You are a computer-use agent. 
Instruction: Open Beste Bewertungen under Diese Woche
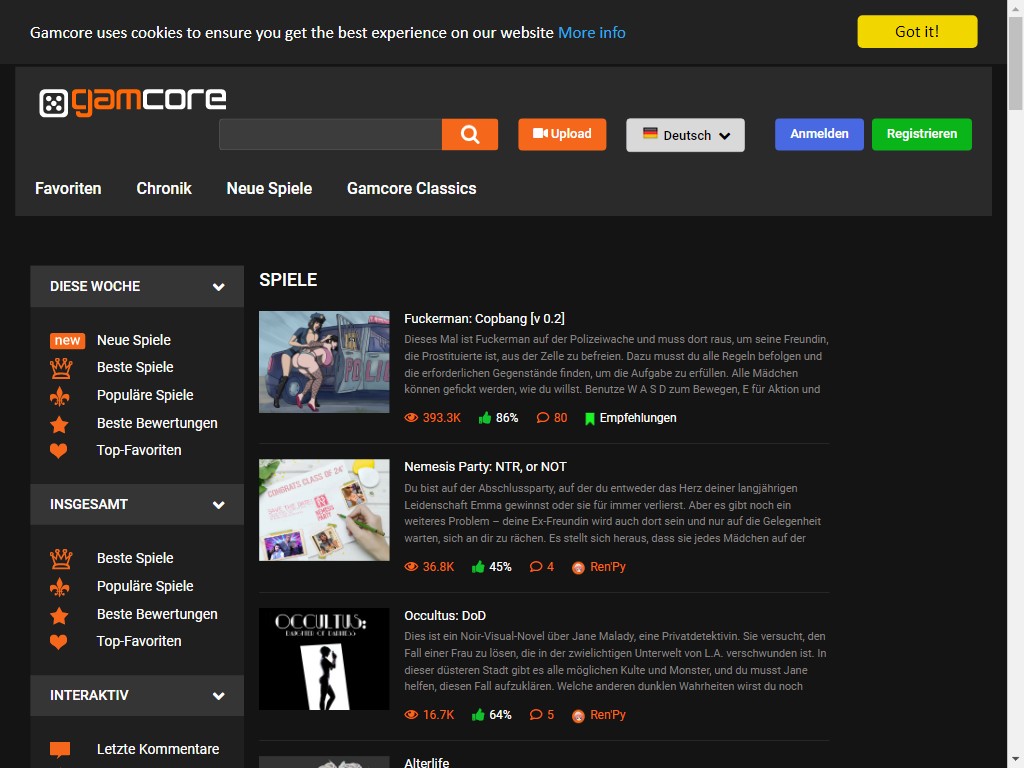click(157, 424)
